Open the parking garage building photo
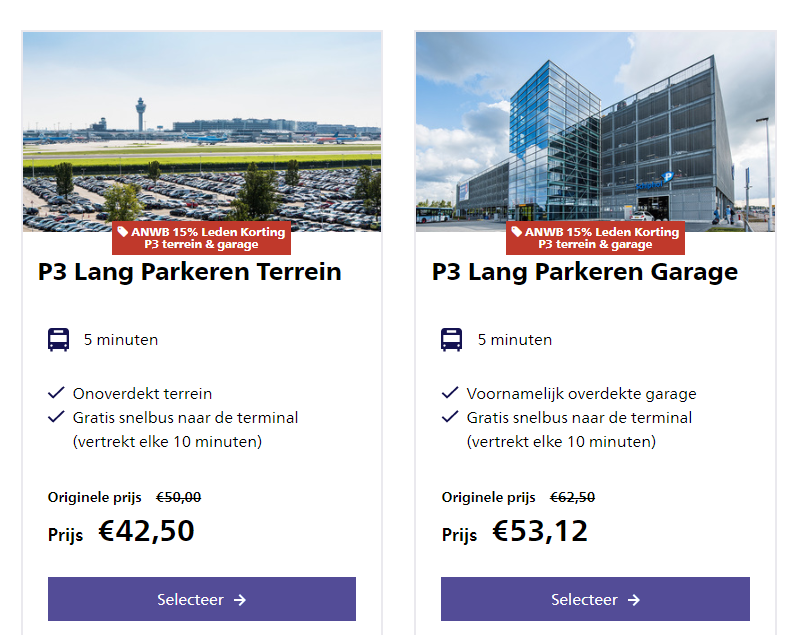Viewport: 789px width, 635px height. 595,130
